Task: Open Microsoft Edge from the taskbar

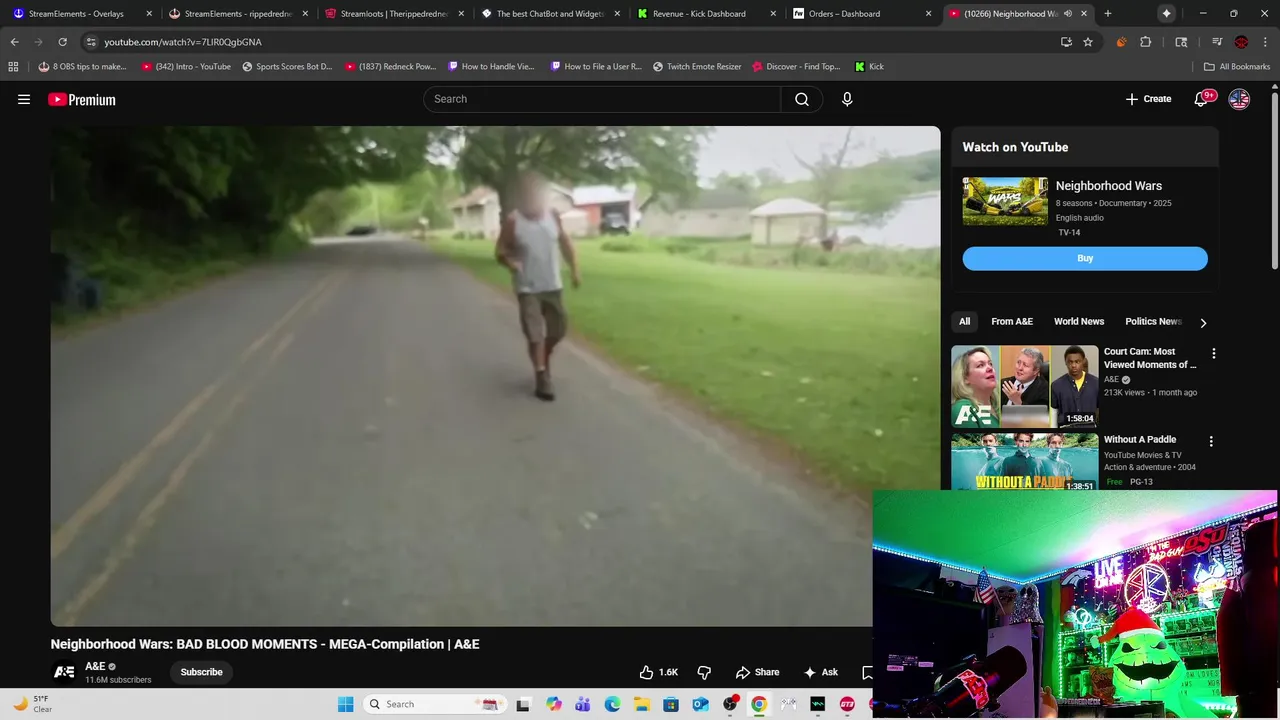Action: 612,704
